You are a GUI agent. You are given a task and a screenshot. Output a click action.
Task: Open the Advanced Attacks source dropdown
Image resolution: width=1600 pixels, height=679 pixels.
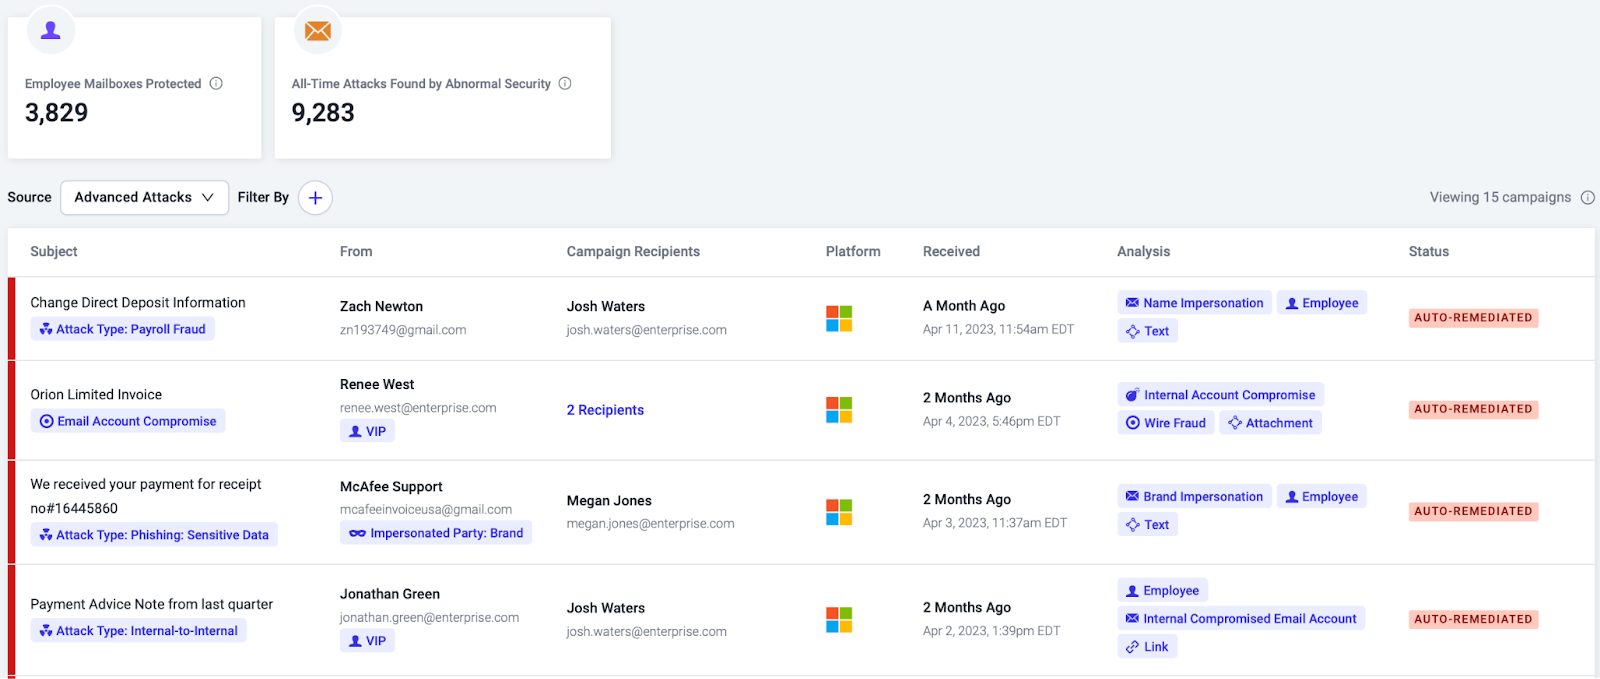[x=145, y=198]
